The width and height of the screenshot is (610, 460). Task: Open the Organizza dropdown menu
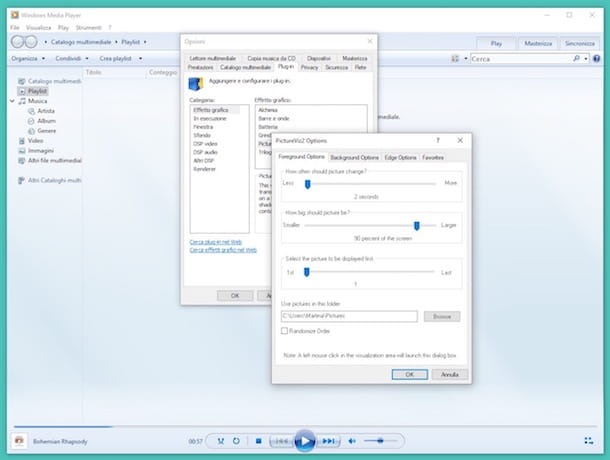tap(28, 58)
